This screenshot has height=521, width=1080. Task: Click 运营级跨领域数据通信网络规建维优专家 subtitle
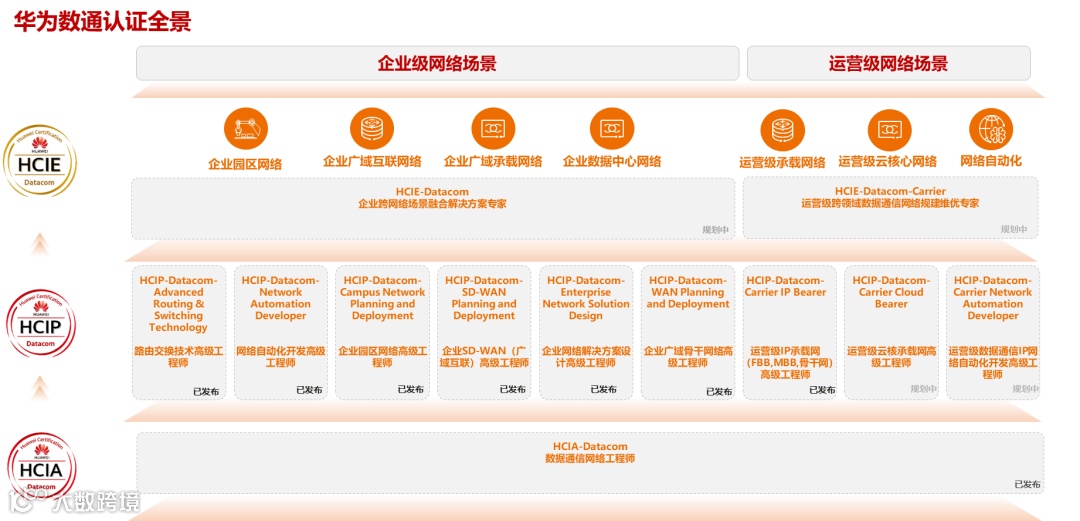point(890,203)
